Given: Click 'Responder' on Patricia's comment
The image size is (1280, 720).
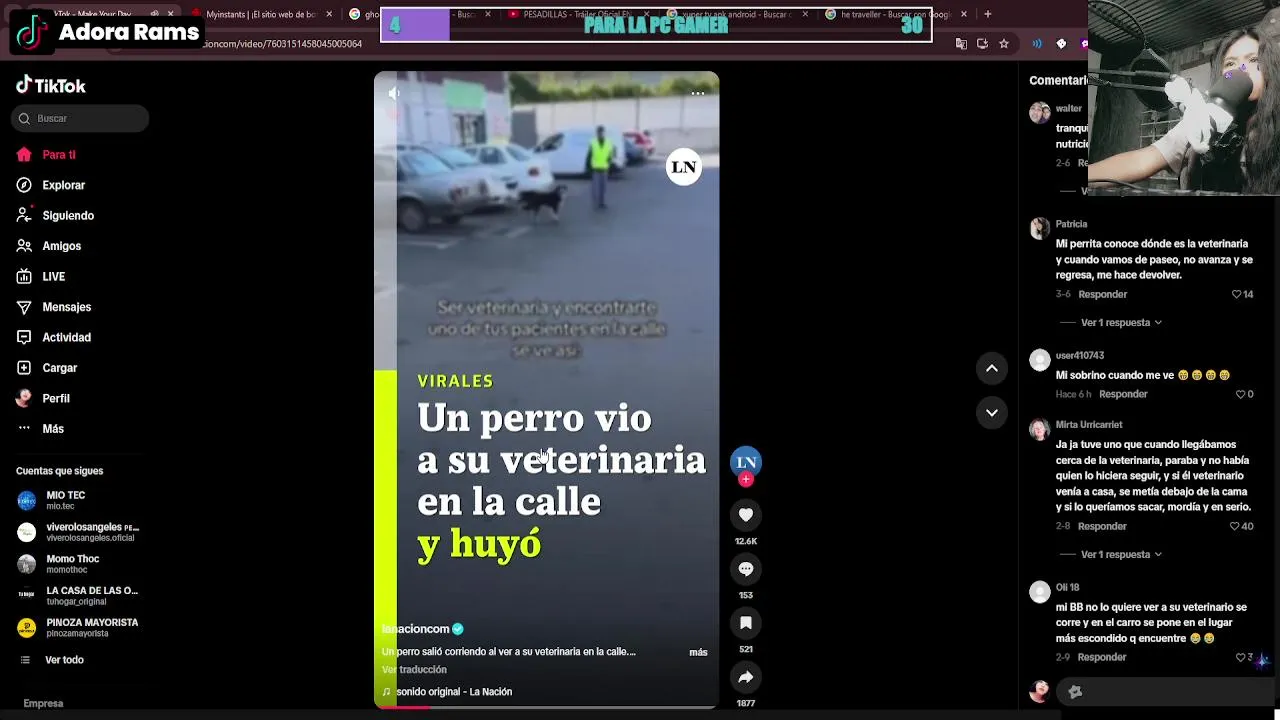Looking at the screenshot, I should click(x=1103, y=294).
